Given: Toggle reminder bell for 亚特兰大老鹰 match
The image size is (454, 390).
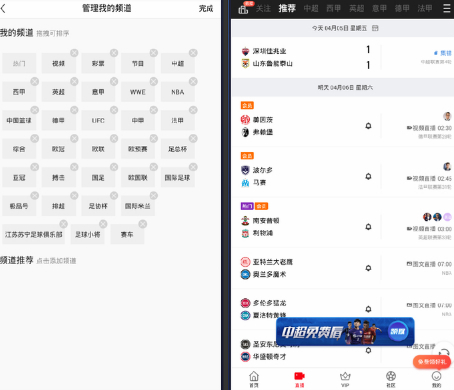Looking at the screenshot, I should click(x=368, y=268).
